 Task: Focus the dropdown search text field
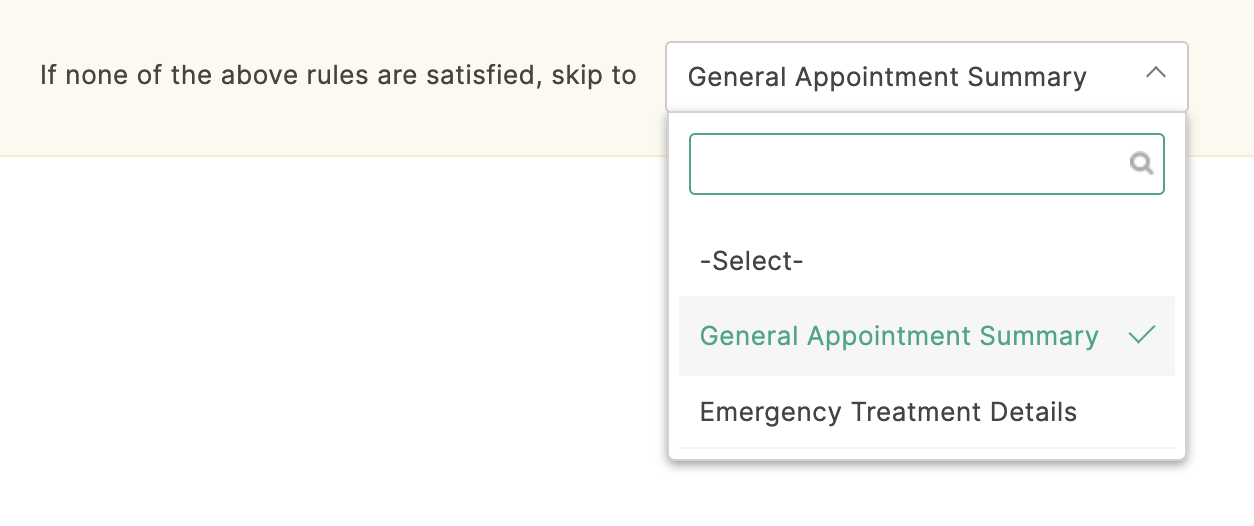926,164
